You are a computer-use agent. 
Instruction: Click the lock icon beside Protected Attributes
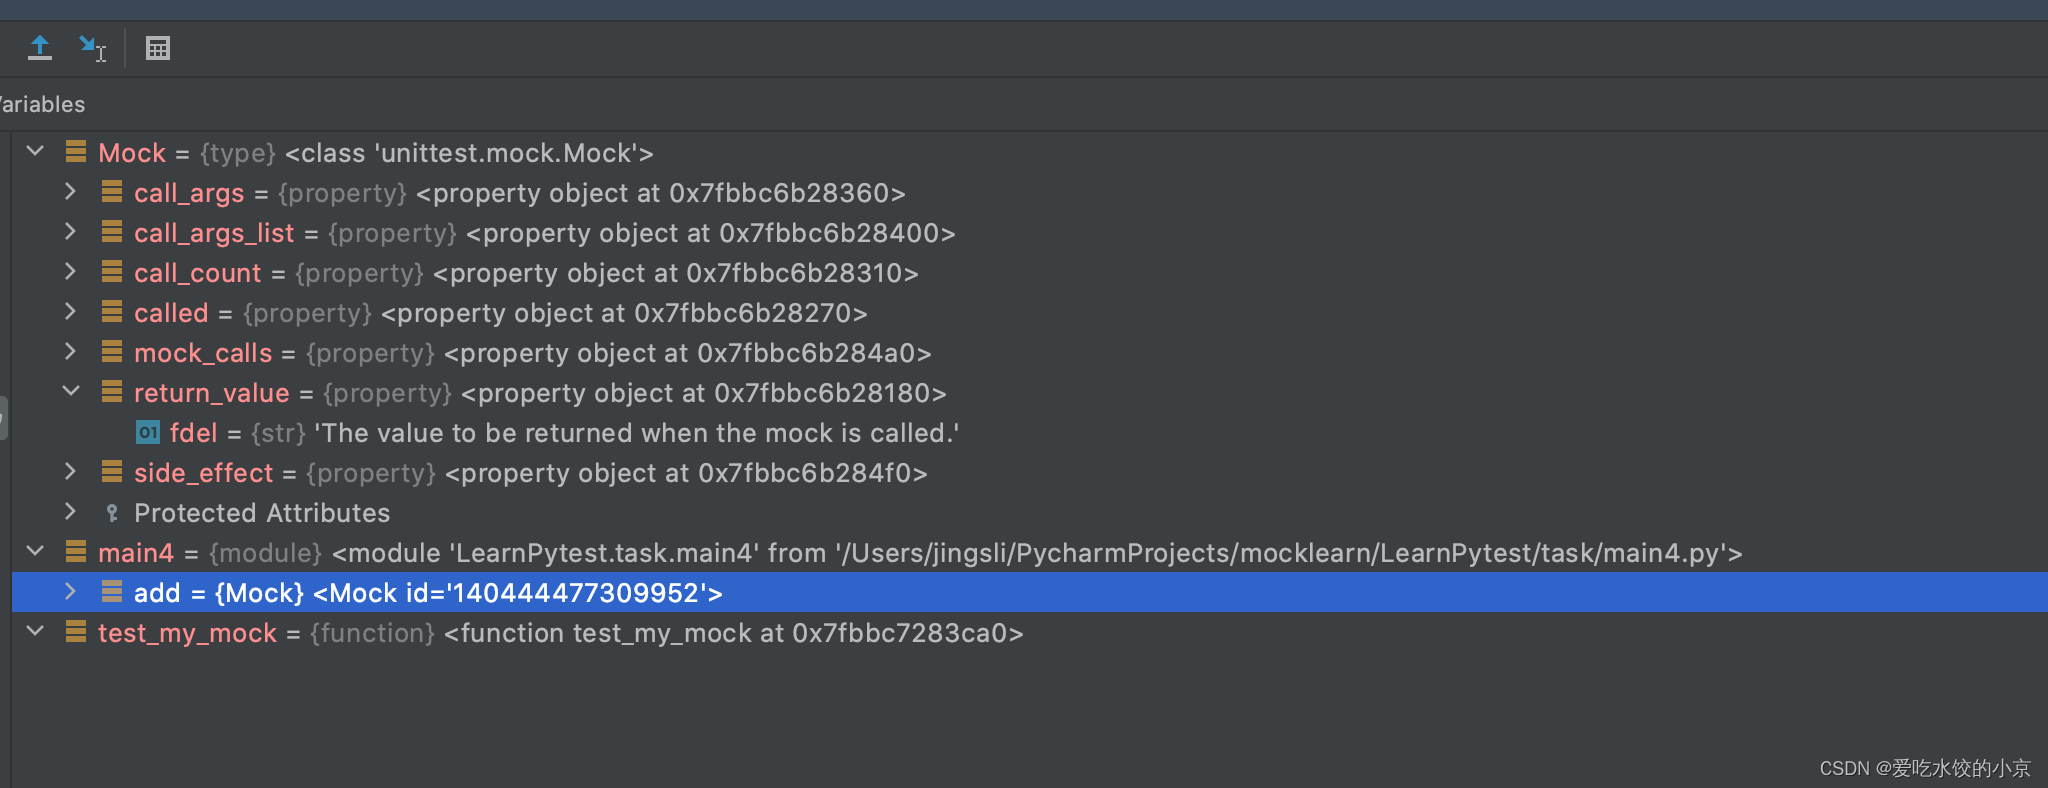pyautogui.click(x=110, y=512)
